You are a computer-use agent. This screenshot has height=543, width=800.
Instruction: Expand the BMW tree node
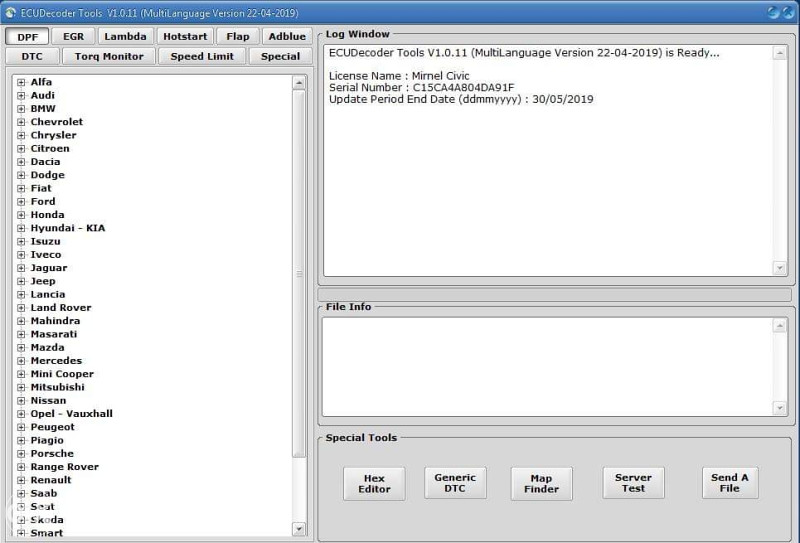coord(21,109)
